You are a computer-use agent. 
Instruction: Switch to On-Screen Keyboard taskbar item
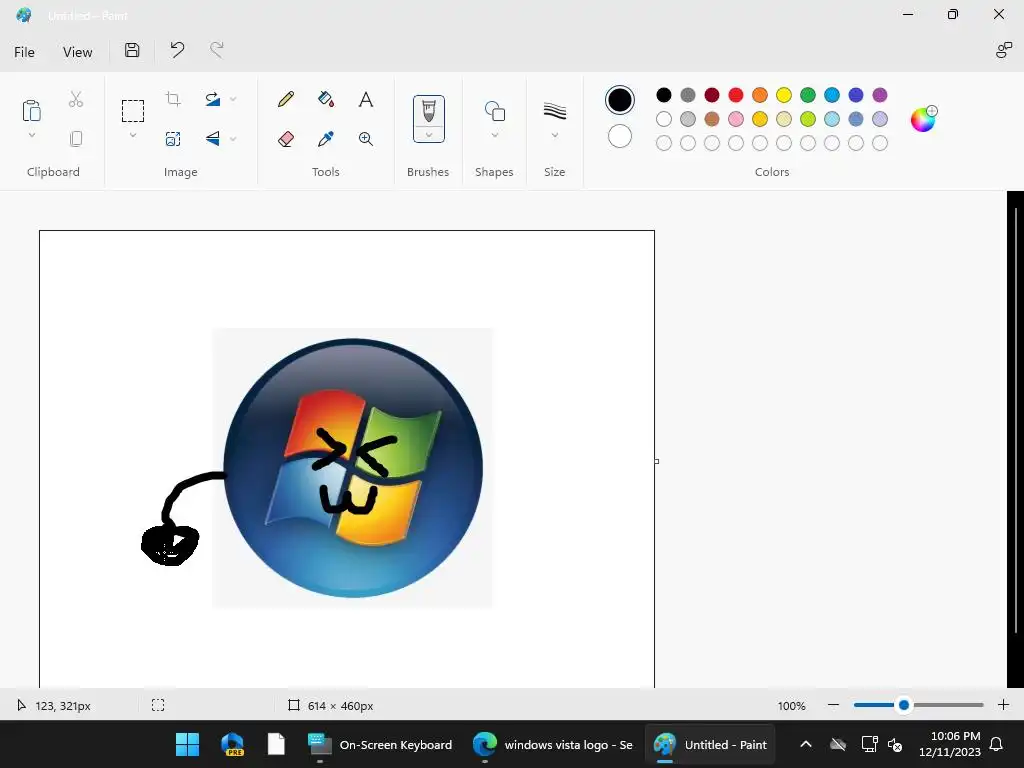[381, 744]
